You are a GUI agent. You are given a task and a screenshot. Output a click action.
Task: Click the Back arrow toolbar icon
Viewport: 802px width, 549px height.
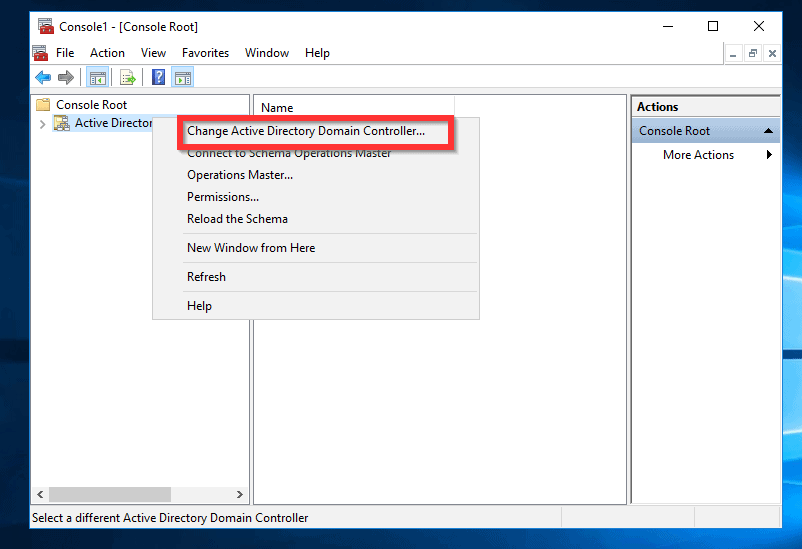(x=43, y=78)
